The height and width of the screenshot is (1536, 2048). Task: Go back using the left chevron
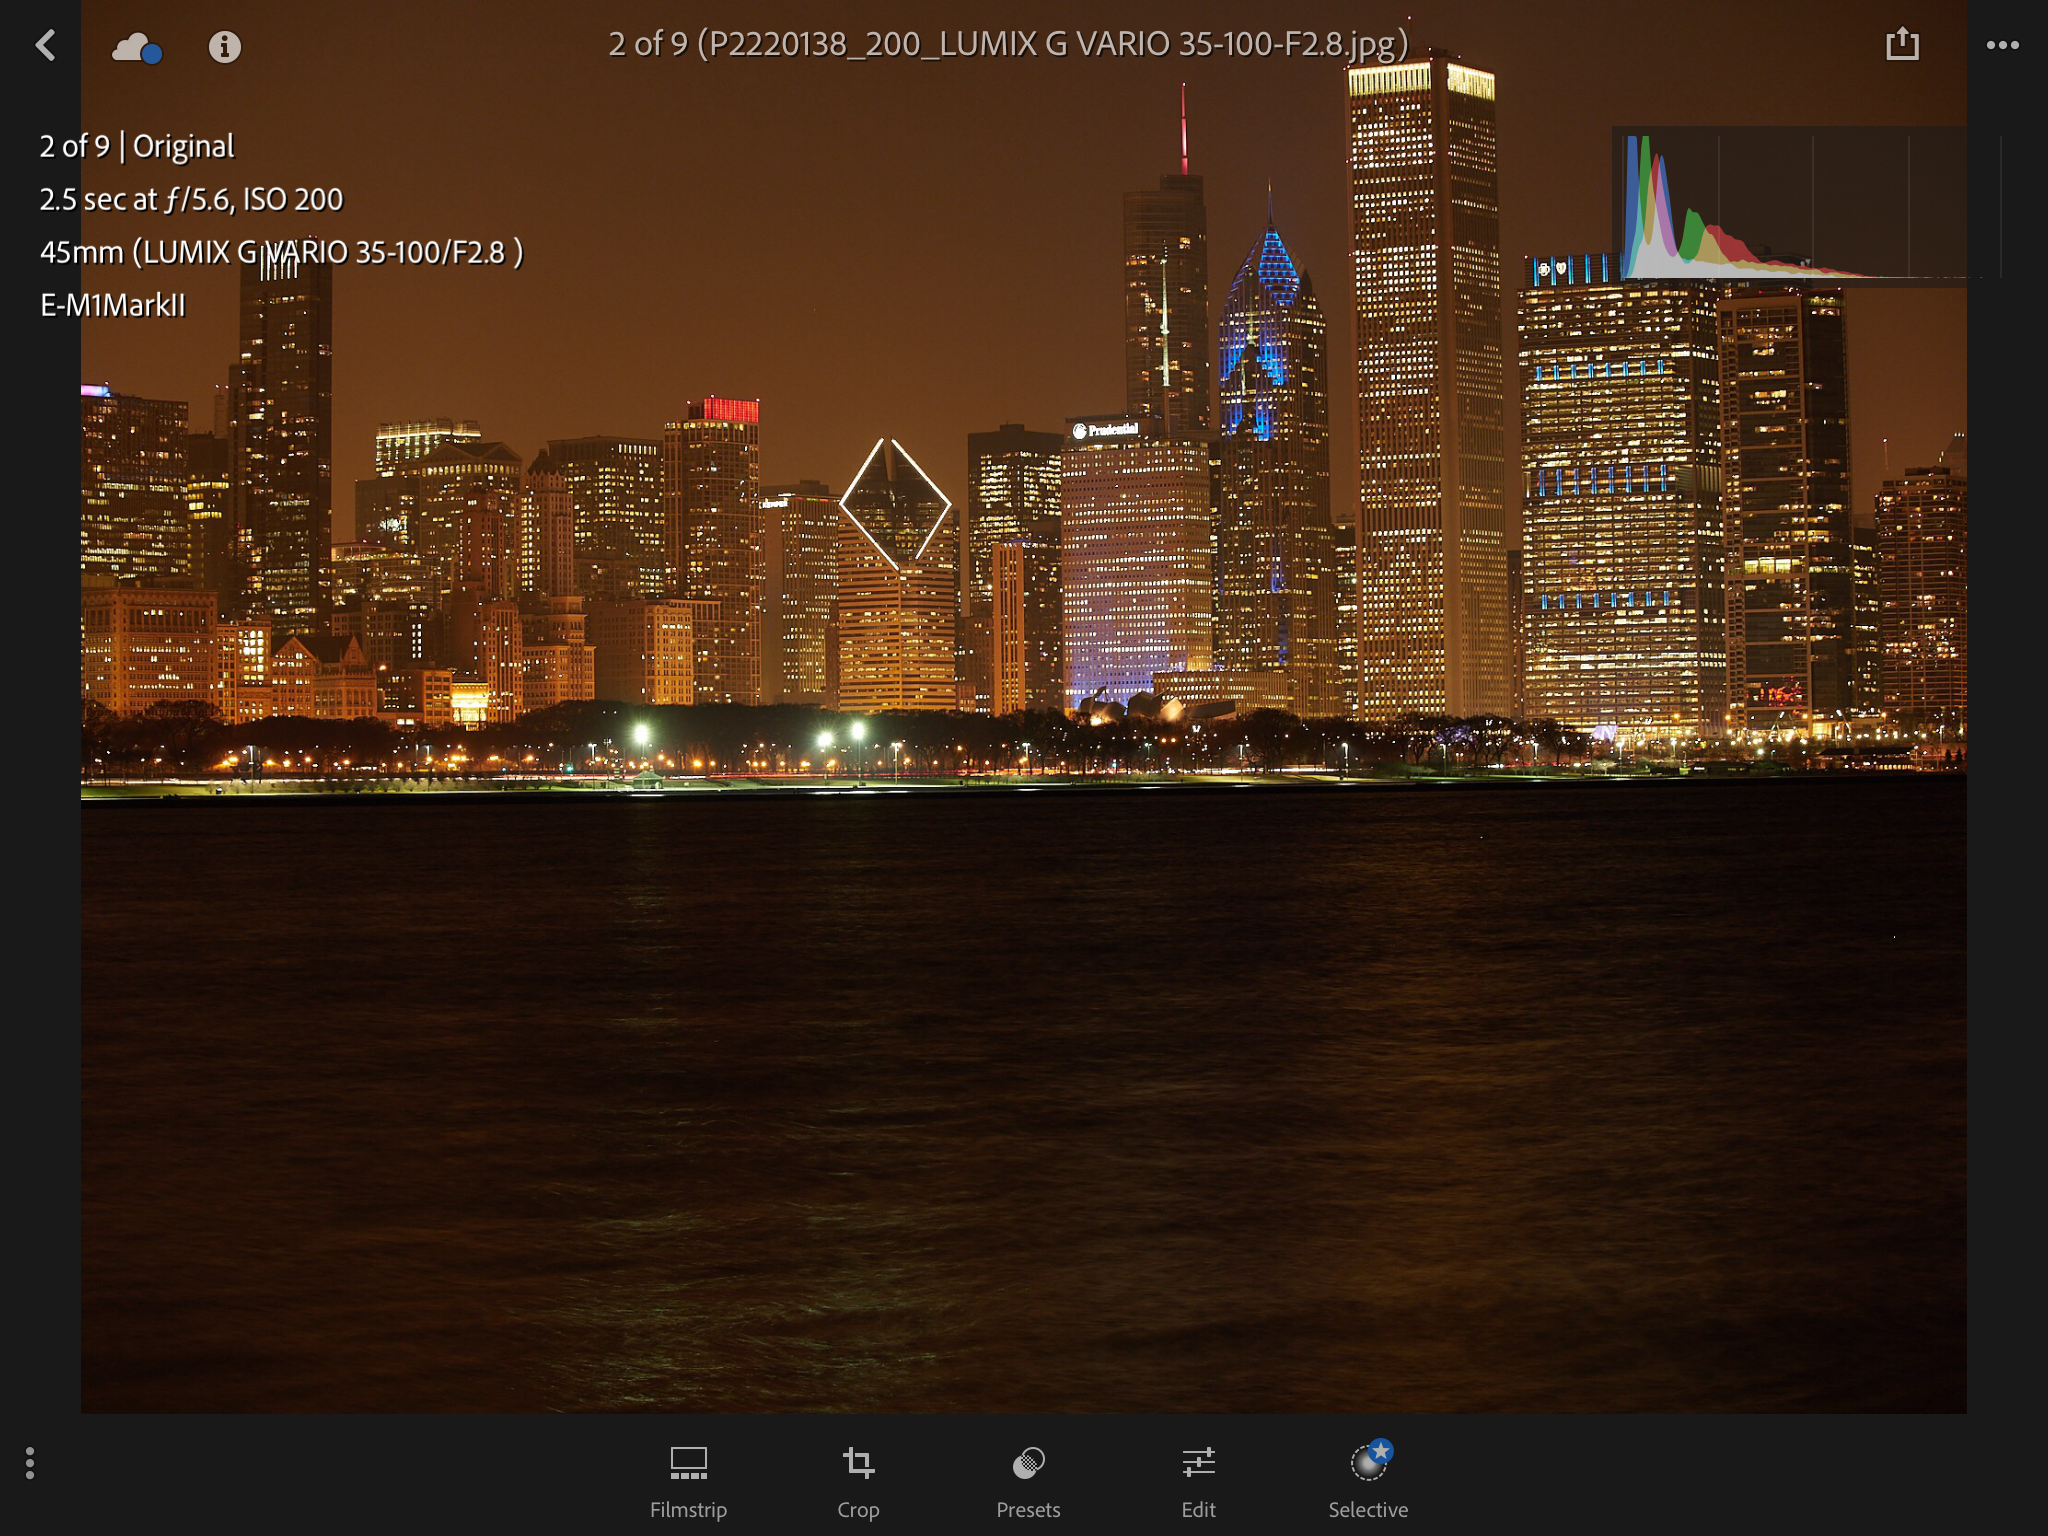tap(46, 45)
